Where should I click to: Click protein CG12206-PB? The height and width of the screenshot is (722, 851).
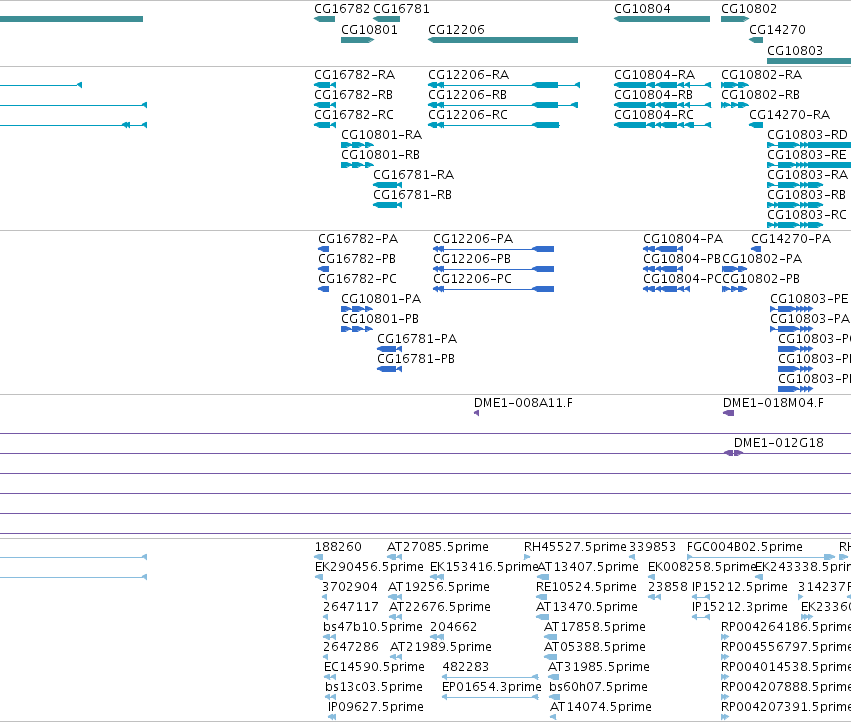(x=472, y=259)
